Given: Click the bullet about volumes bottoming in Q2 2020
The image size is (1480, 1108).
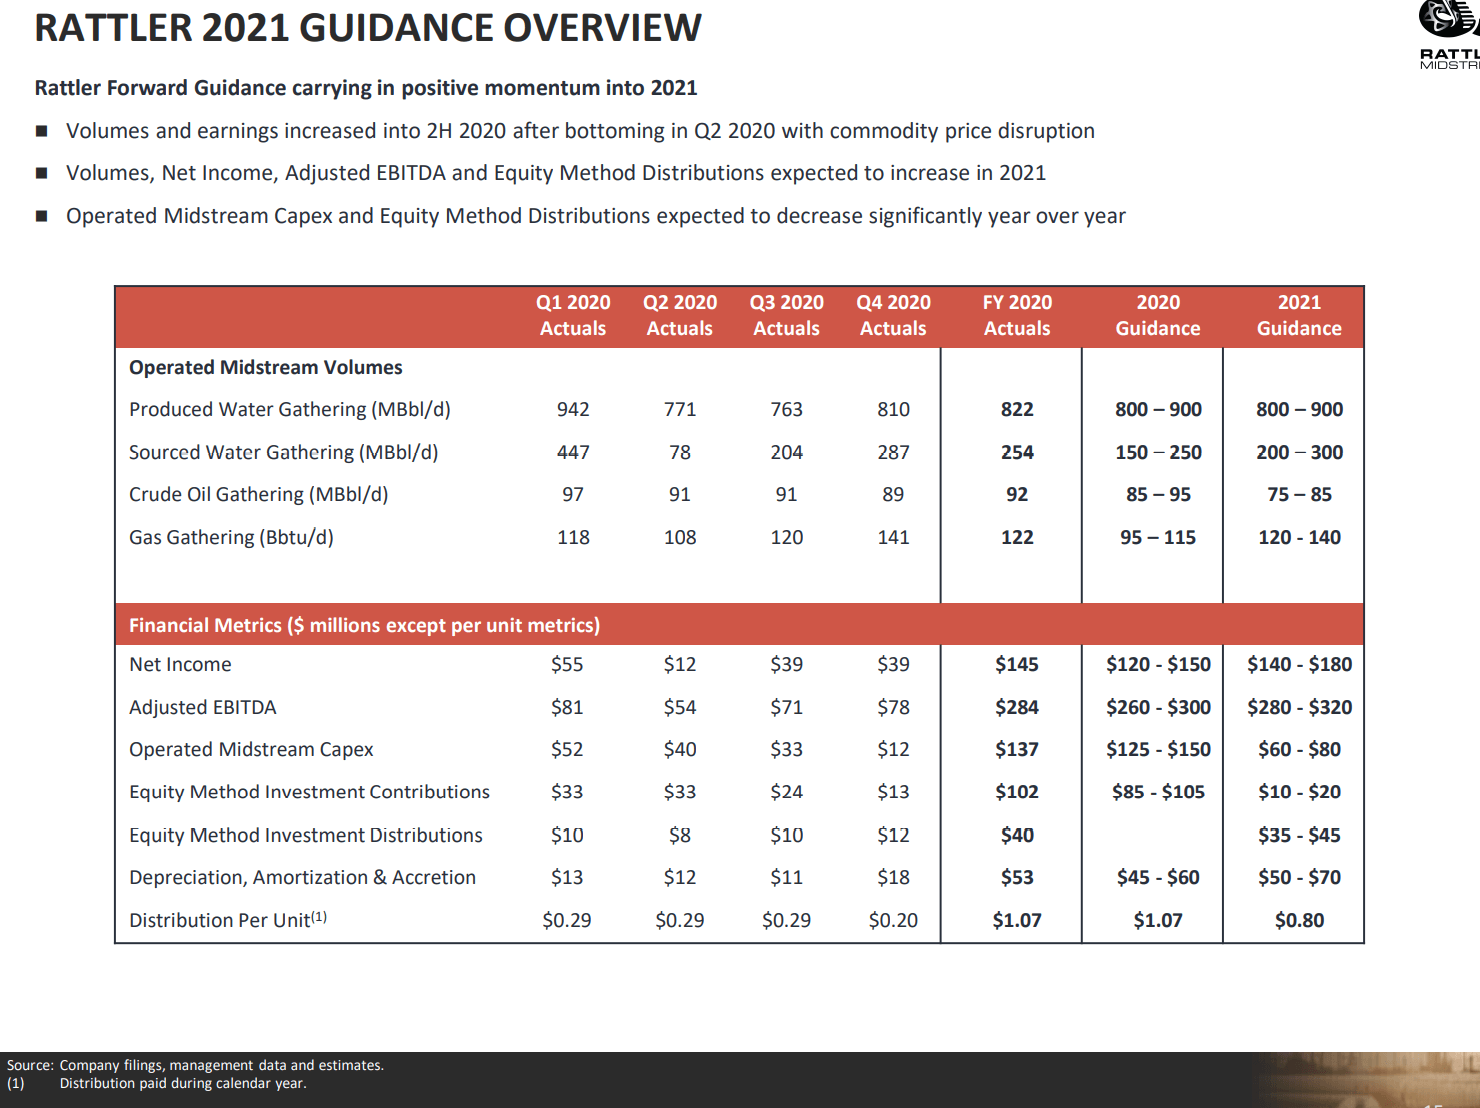Looking at the screenshot, I should 580,131.
